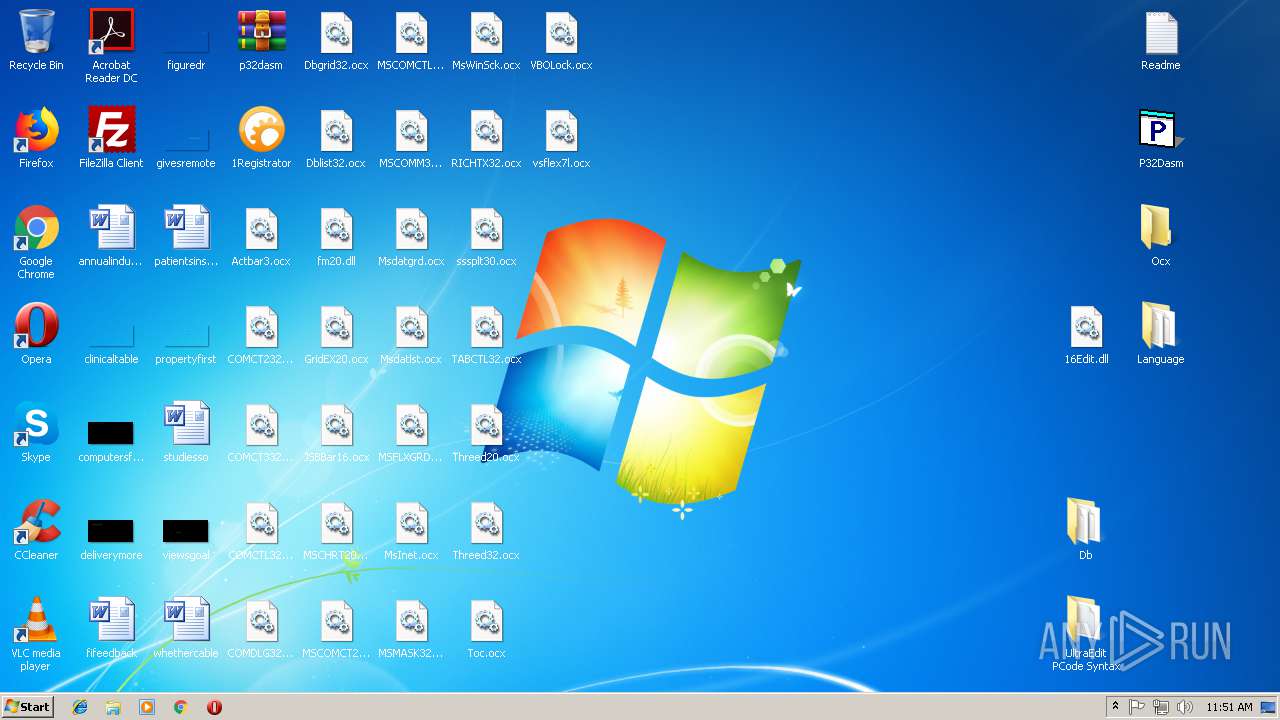Select the 16Edit.dll file

1086,327
